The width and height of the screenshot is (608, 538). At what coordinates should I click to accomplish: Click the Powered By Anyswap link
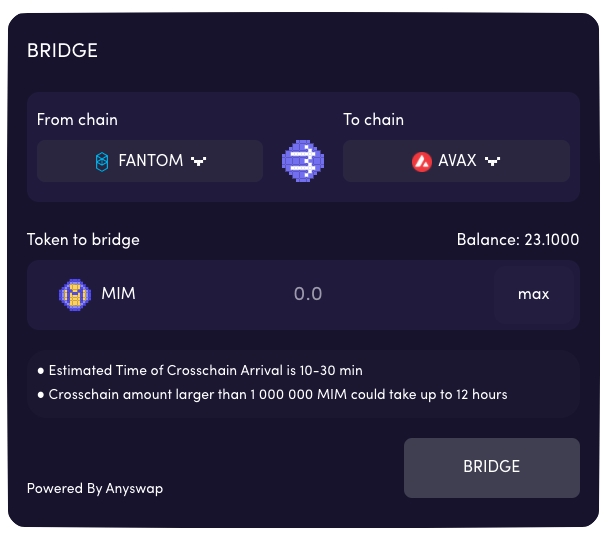(95, 489)
